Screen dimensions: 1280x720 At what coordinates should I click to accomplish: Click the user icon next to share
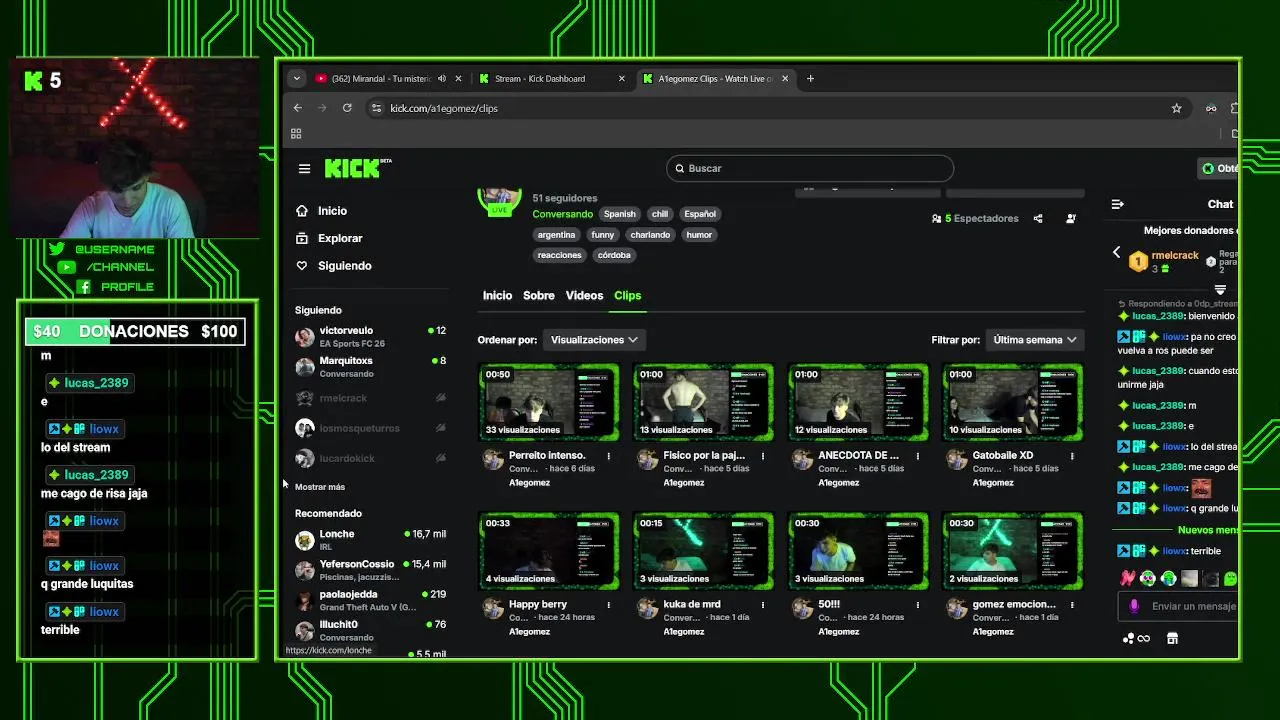(x=1071, y=218)
